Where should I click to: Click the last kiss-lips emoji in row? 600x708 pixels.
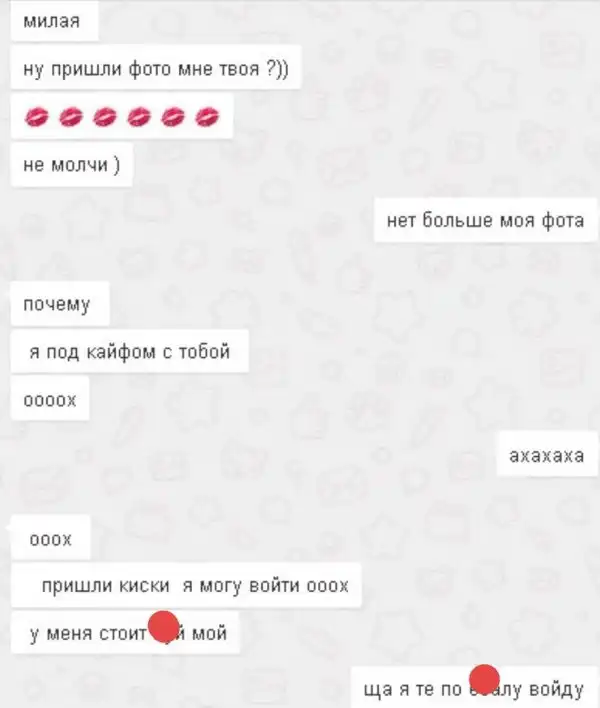click(x=207, y=117)
